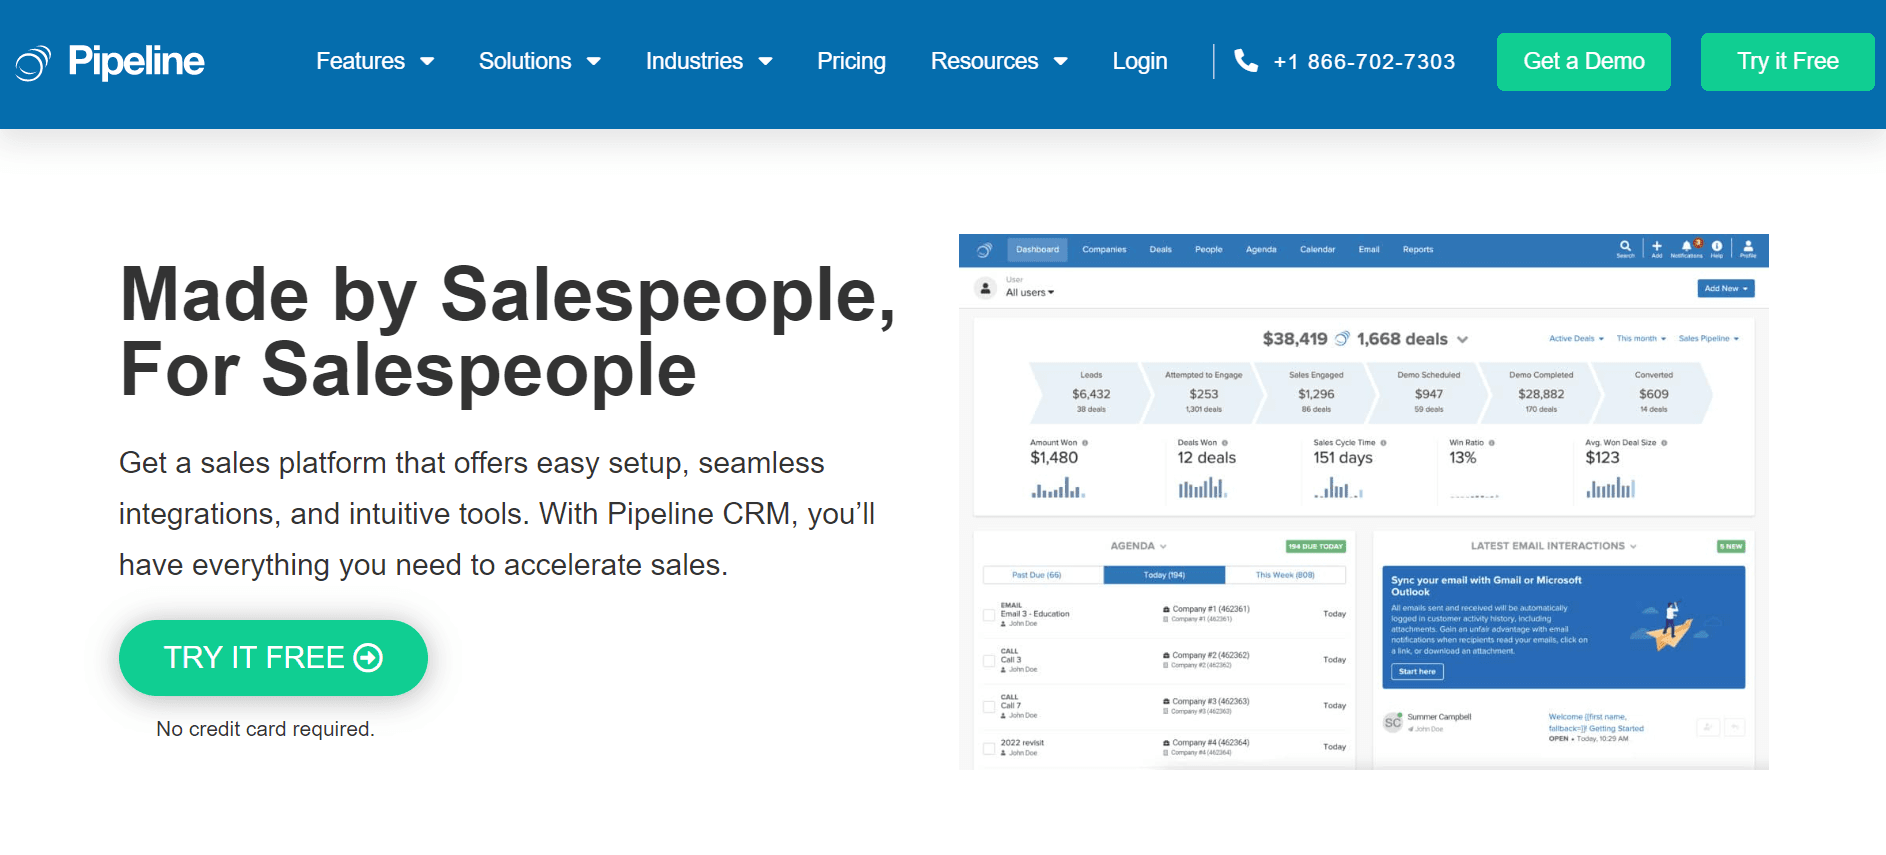Switch to the Calendar tab

1317,250
